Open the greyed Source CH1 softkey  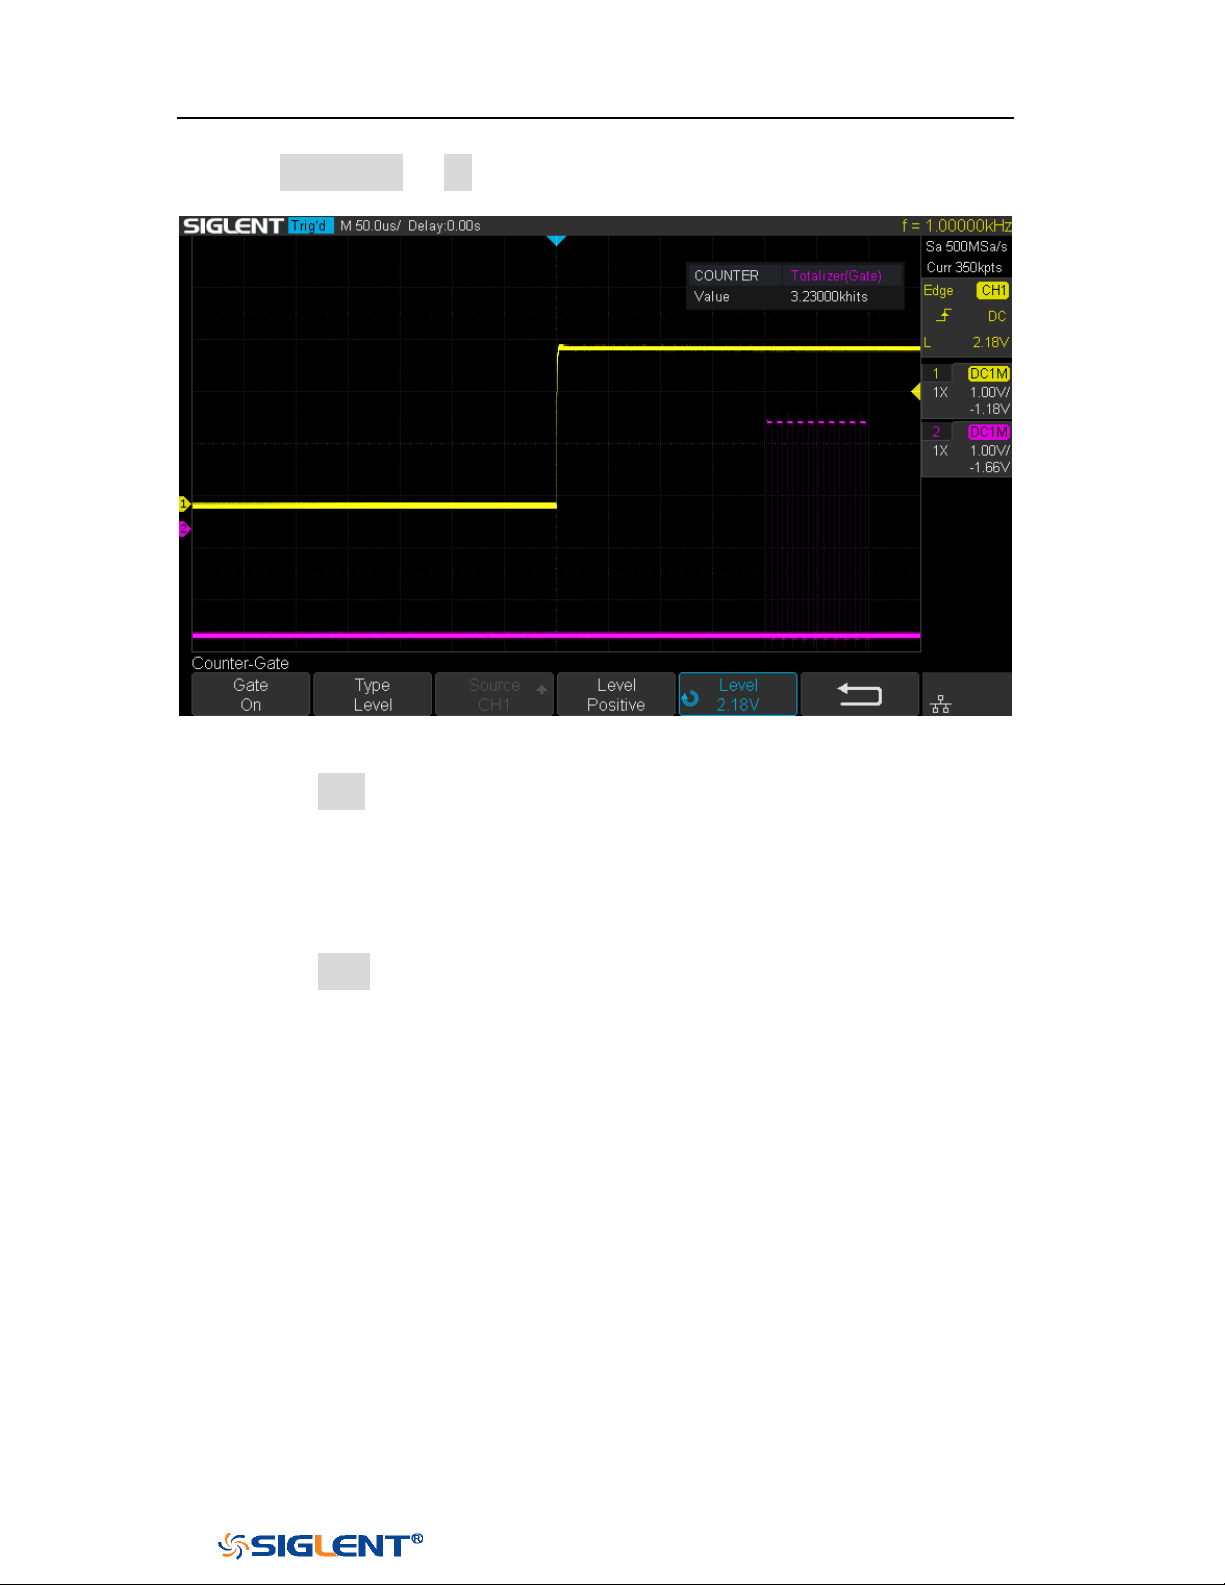[494, 694]
